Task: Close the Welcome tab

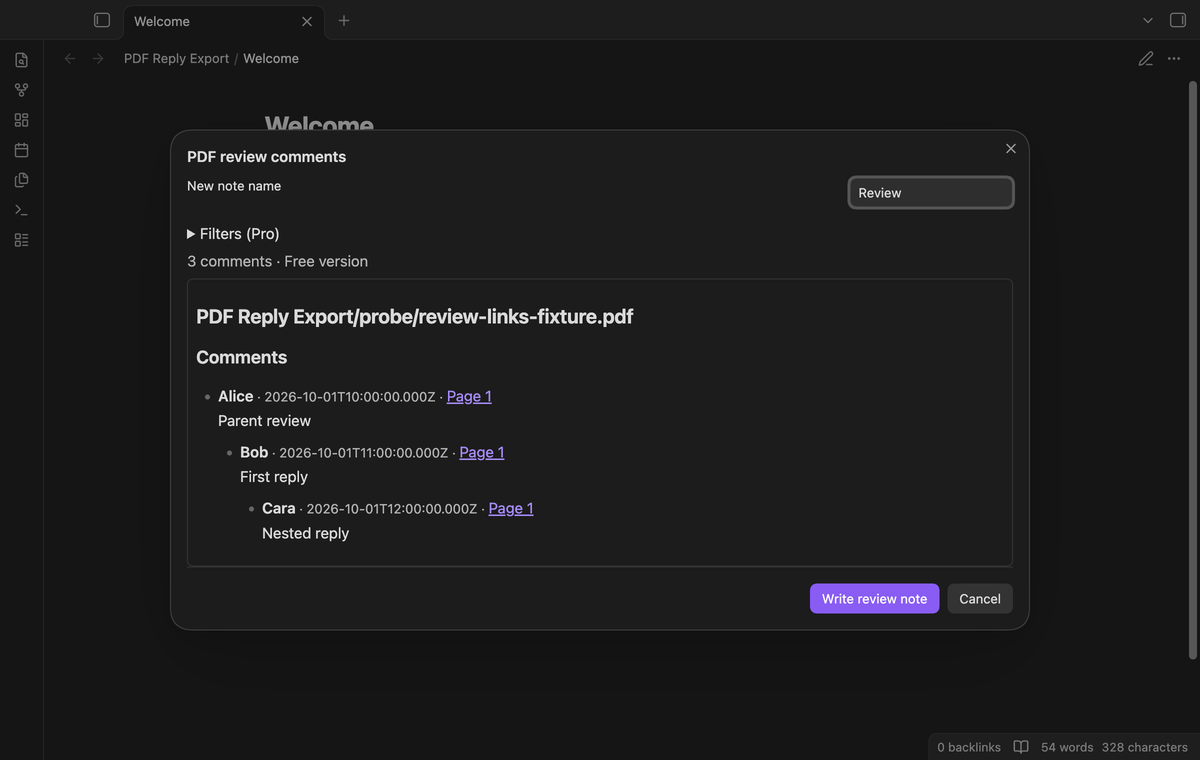Action: (x=307, y=21)
